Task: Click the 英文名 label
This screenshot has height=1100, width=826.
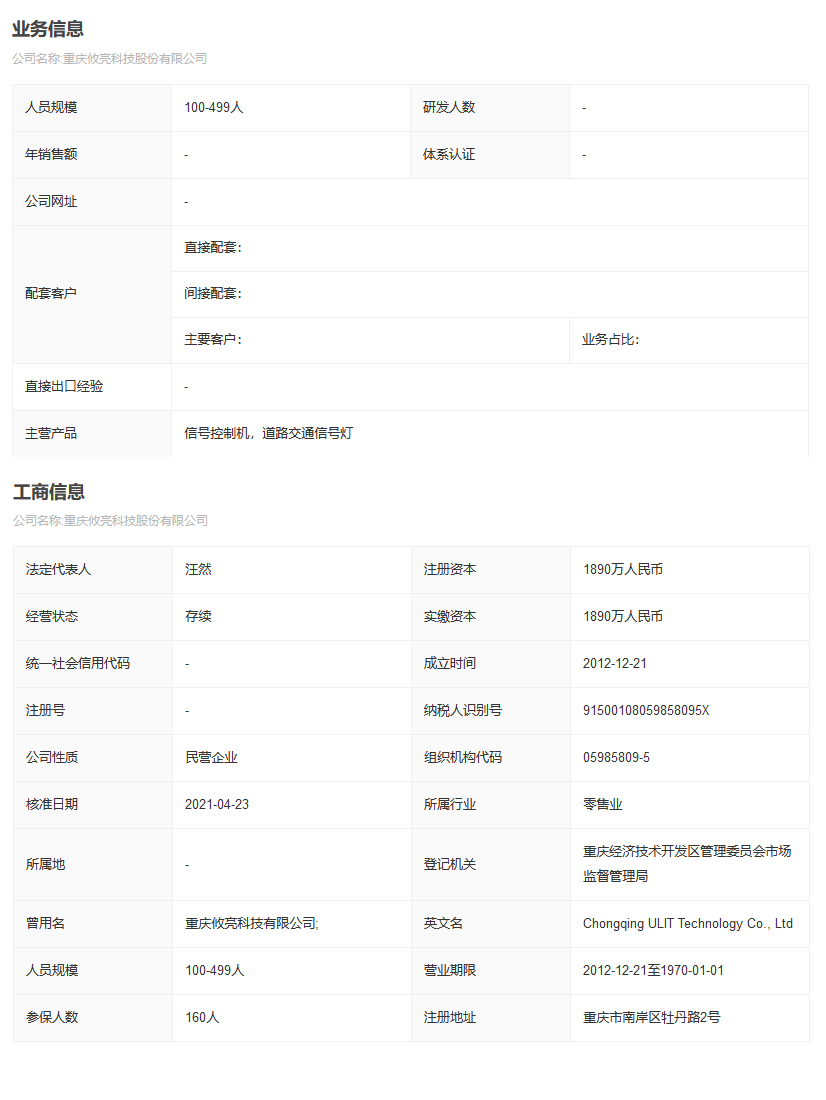Action: click(444, 924)
